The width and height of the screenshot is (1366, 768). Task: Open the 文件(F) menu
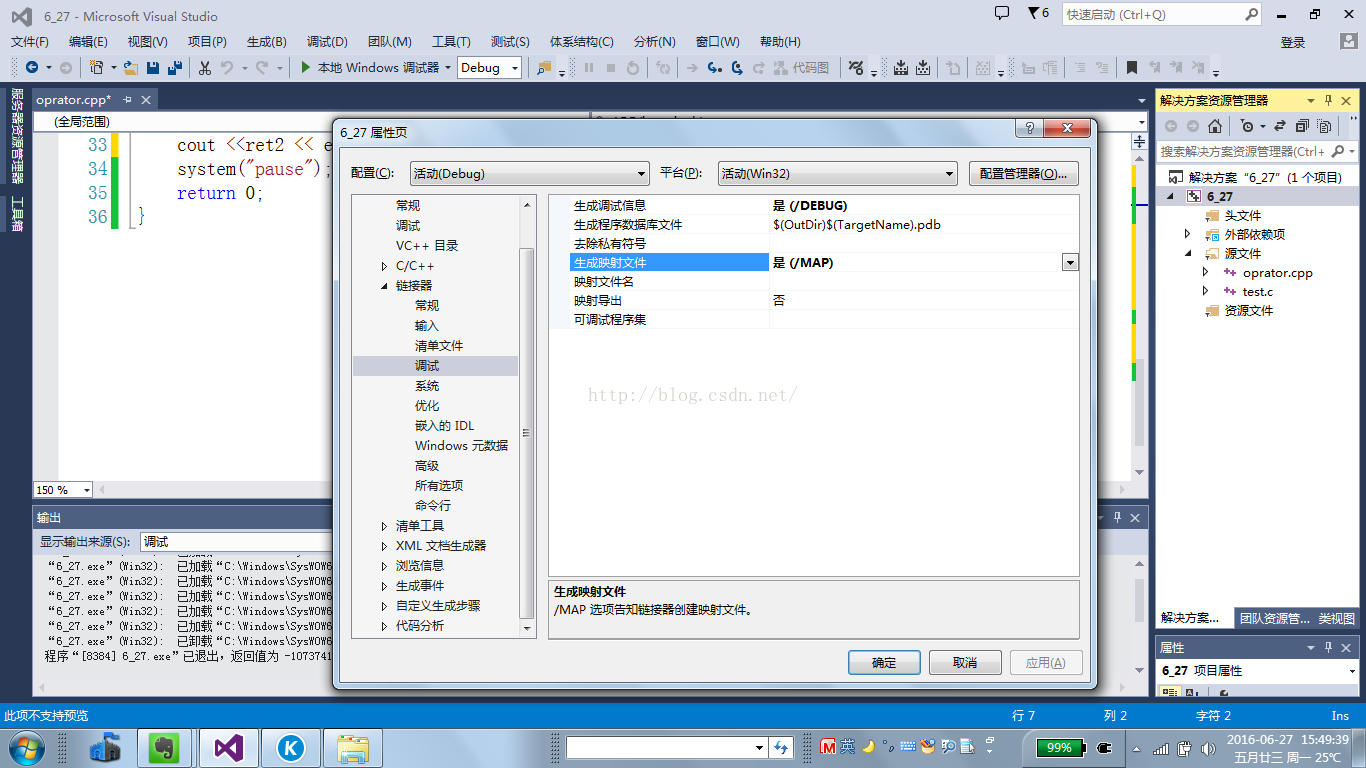[x=30, y=41]
